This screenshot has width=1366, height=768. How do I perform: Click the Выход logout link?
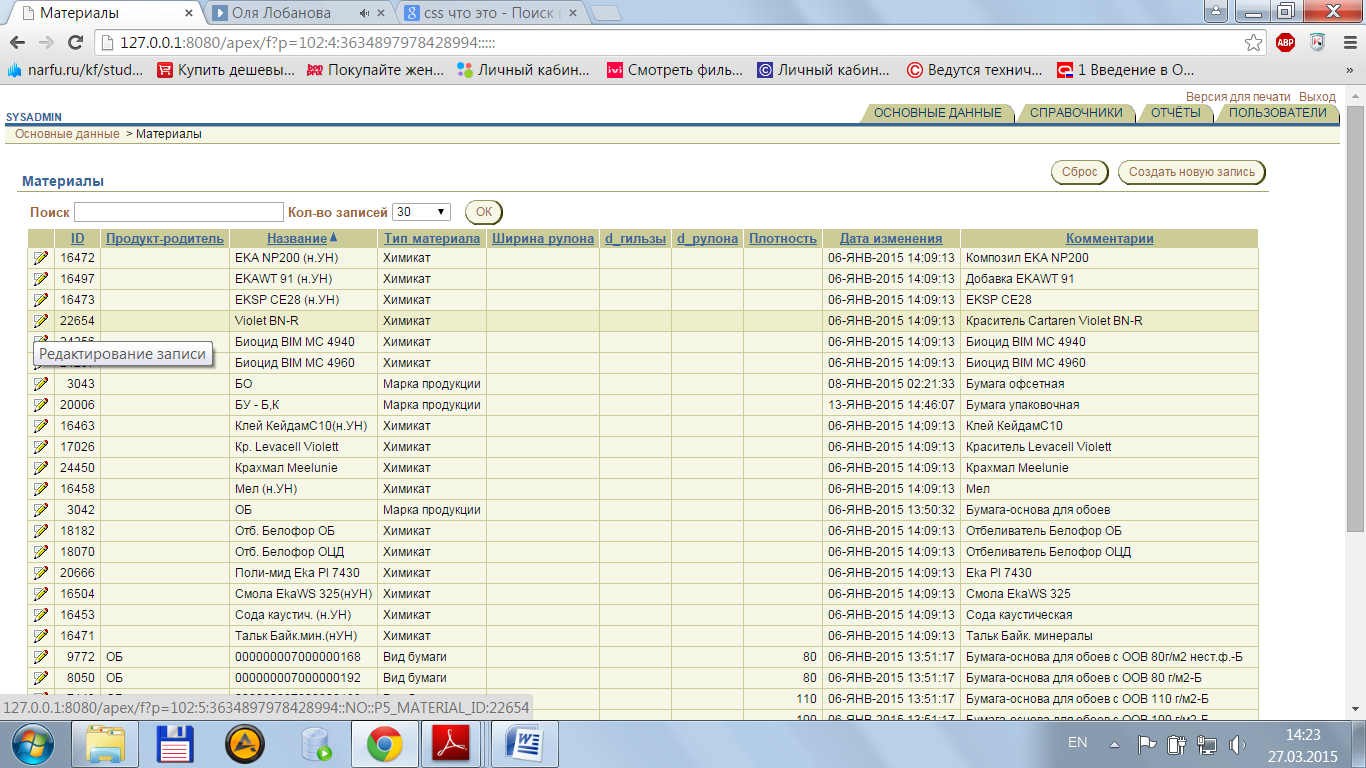click(1317, 97)
